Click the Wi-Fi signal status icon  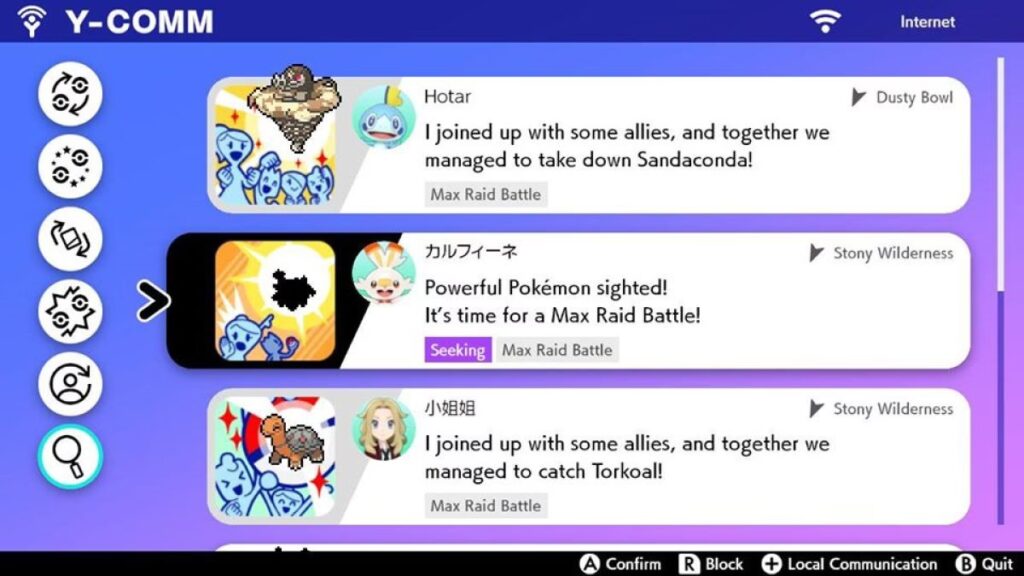pyautogui.click(x=825, y=21)
